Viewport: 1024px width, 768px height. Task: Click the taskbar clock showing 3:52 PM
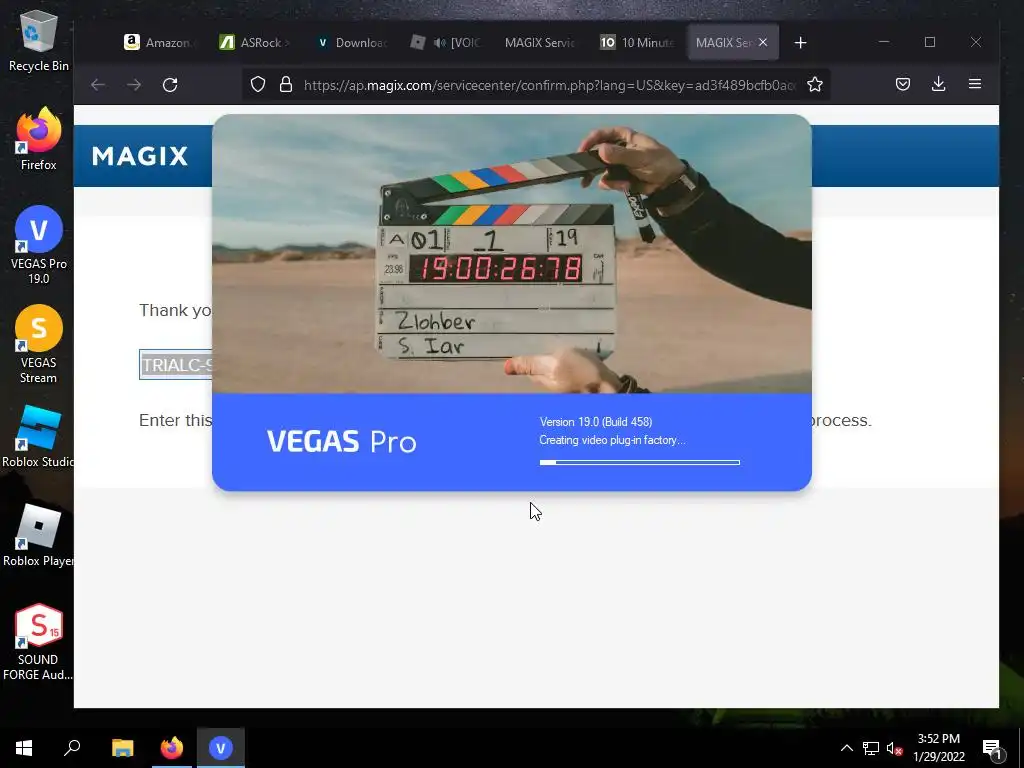point(938,747)
